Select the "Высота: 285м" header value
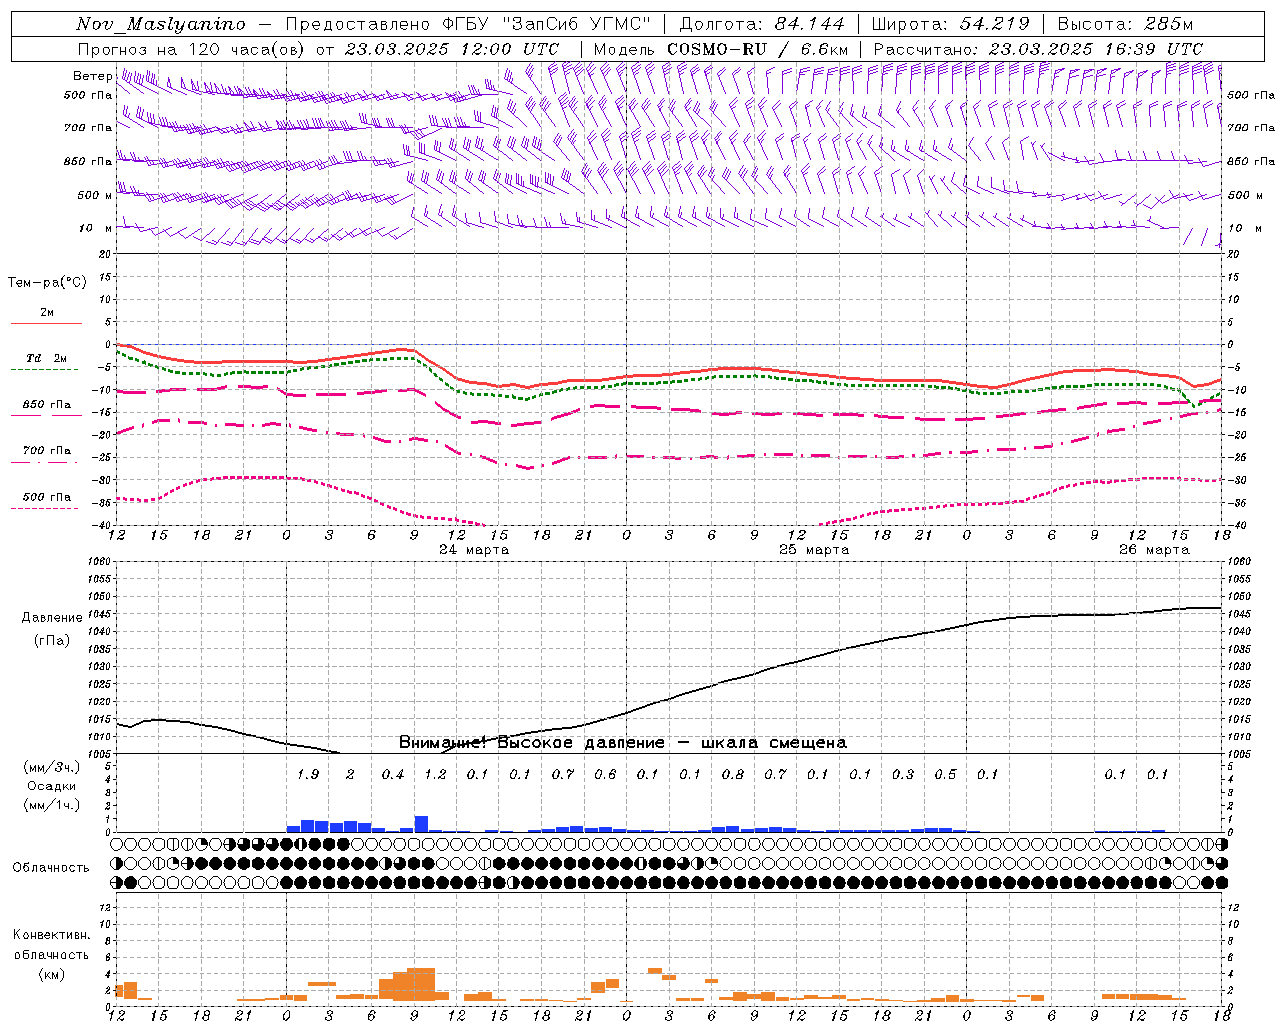Image resolution: width=1280 pixels, height=1024 pixels. coord(1125,24)
